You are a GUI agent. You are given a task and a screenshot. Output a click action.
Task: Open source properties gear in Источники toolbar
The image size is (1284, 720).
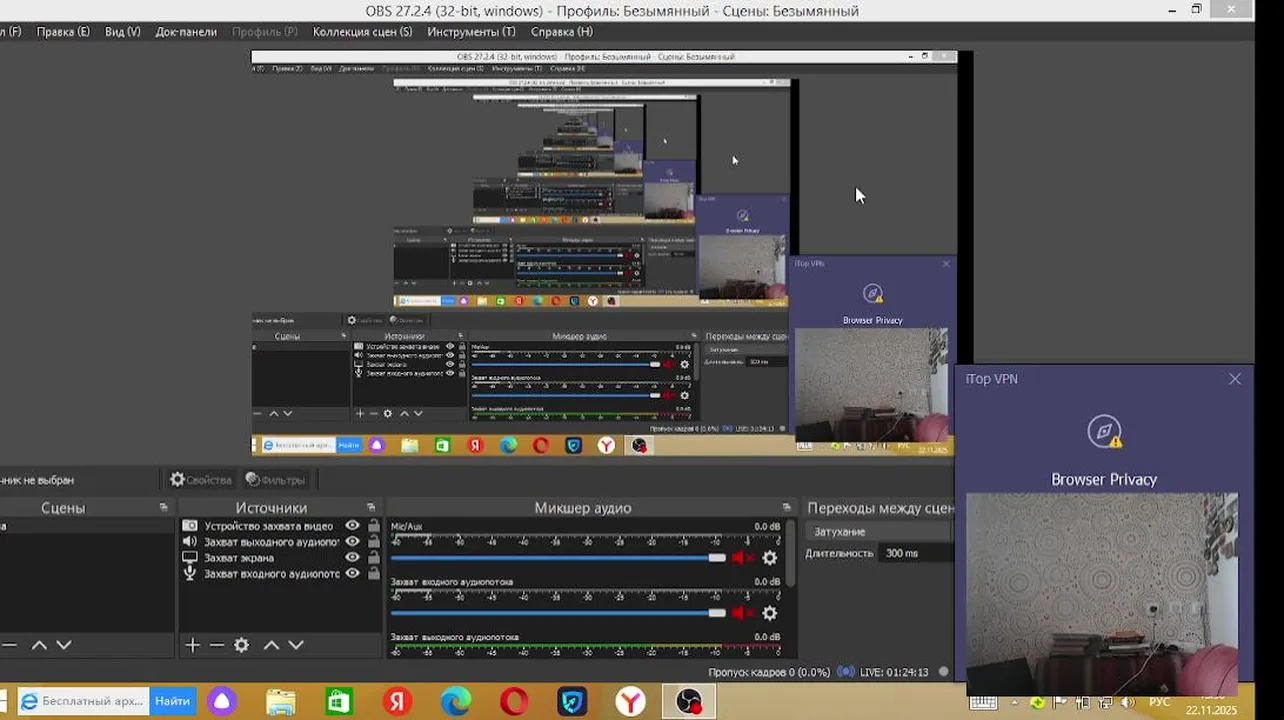coord(241,645)
